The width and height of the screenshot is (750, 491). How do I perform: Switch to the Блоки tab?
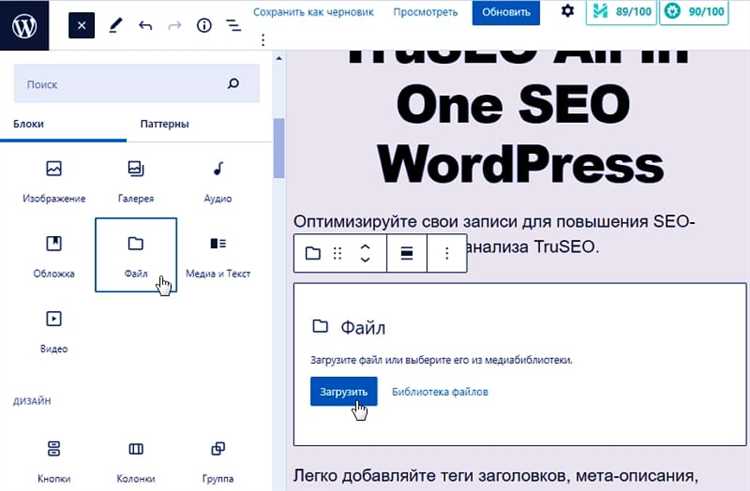coord(29,124)
